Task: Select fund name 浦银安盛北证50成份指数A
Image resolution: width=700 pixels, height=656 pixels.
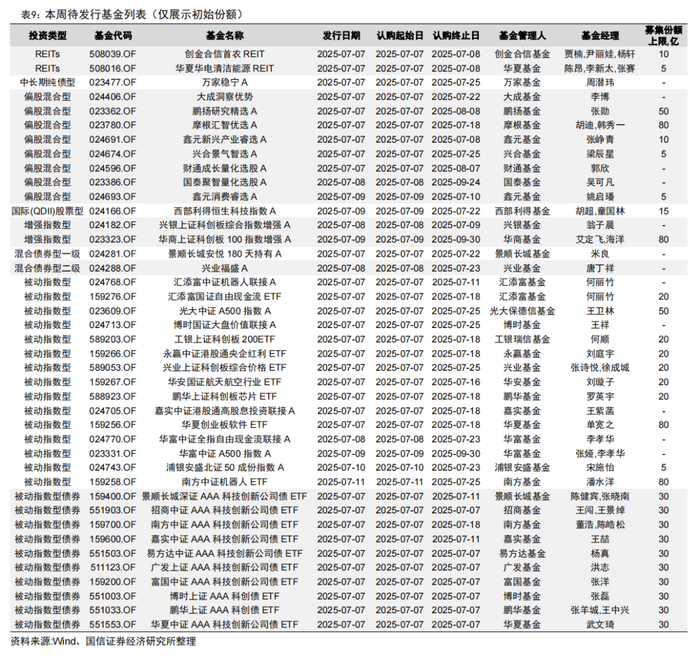Action: coord(225,468)
